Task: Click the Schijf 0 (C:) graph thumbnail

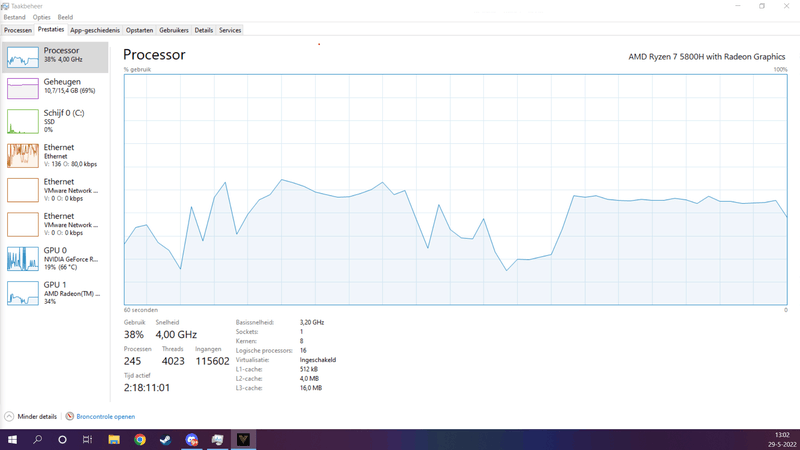Action: click(22, 121)
